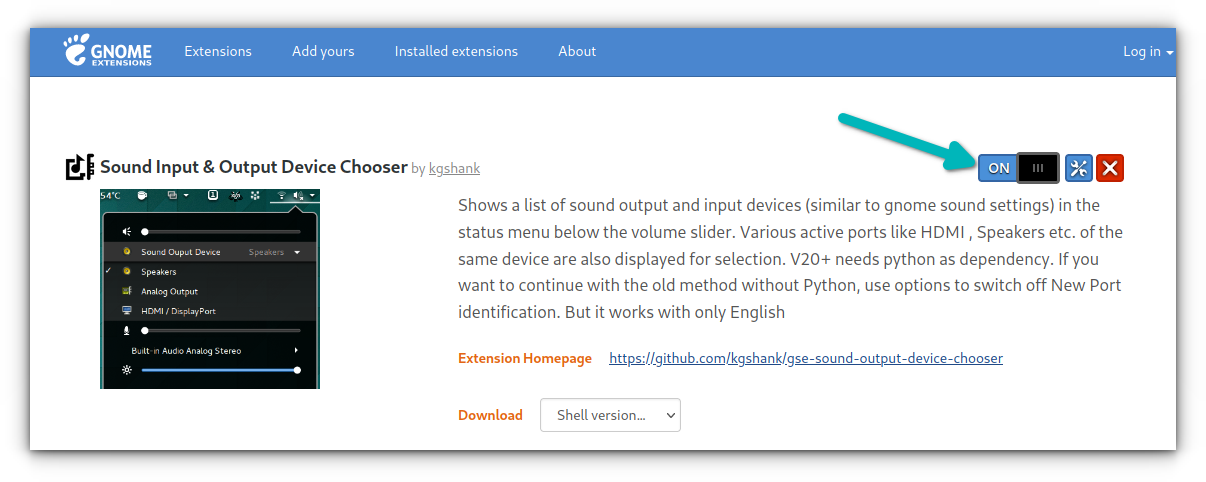1206x482 pixels.
Task: Click the microphone icon in preview menu
Action: click(127, 330)
